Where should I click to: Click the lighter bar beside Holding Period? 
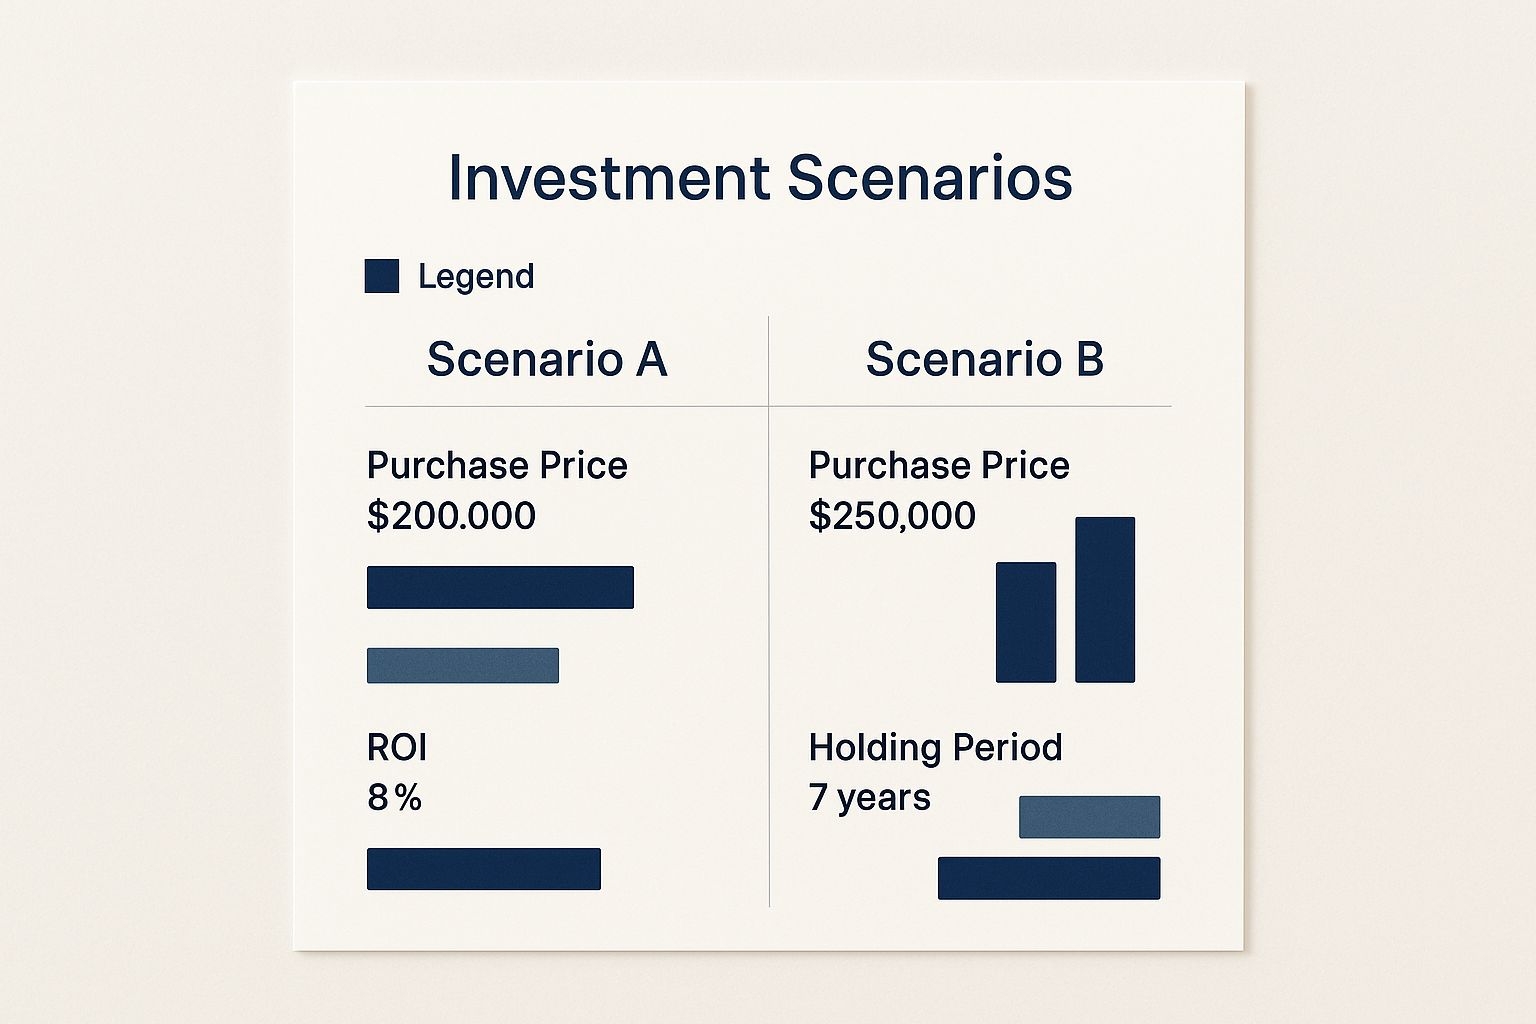click(x=1090, y=817)
